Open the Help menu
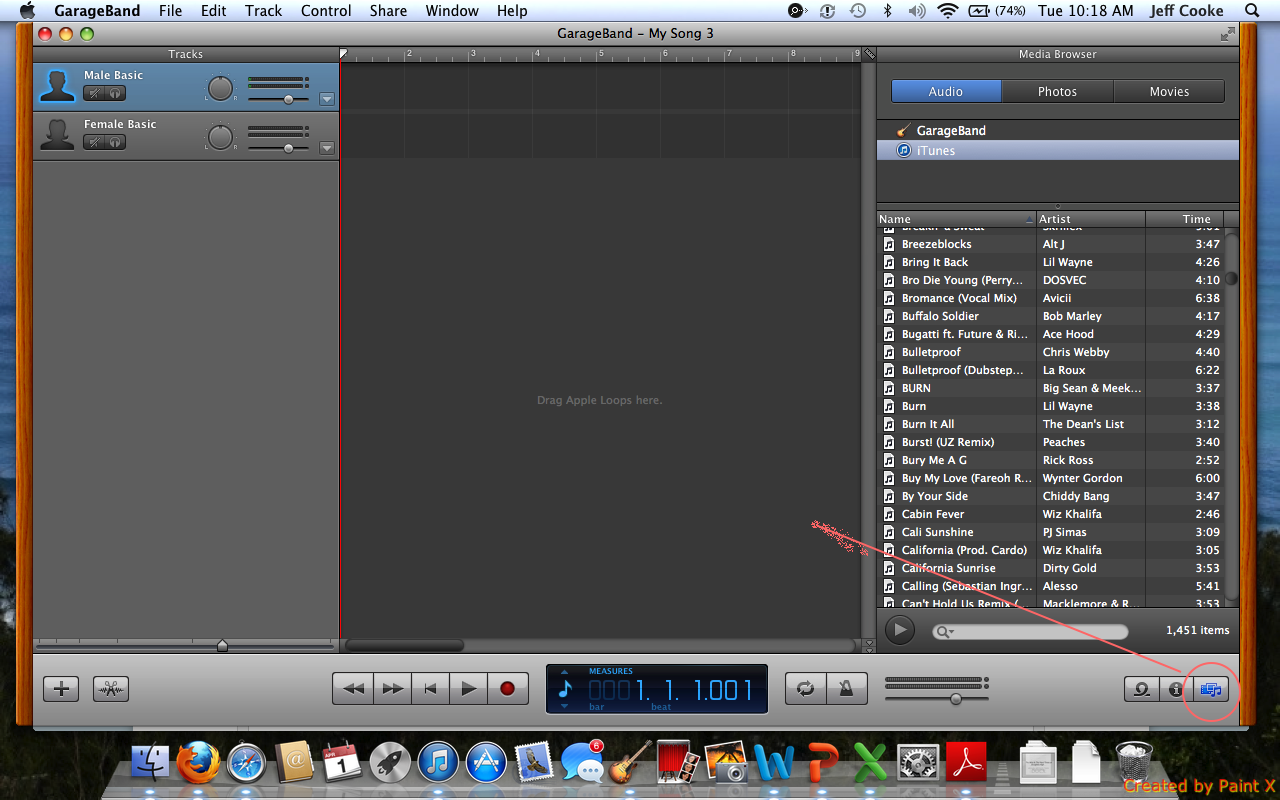This screenshot has width=1280, height=800. pyautogui.click(x=512, y=11)
